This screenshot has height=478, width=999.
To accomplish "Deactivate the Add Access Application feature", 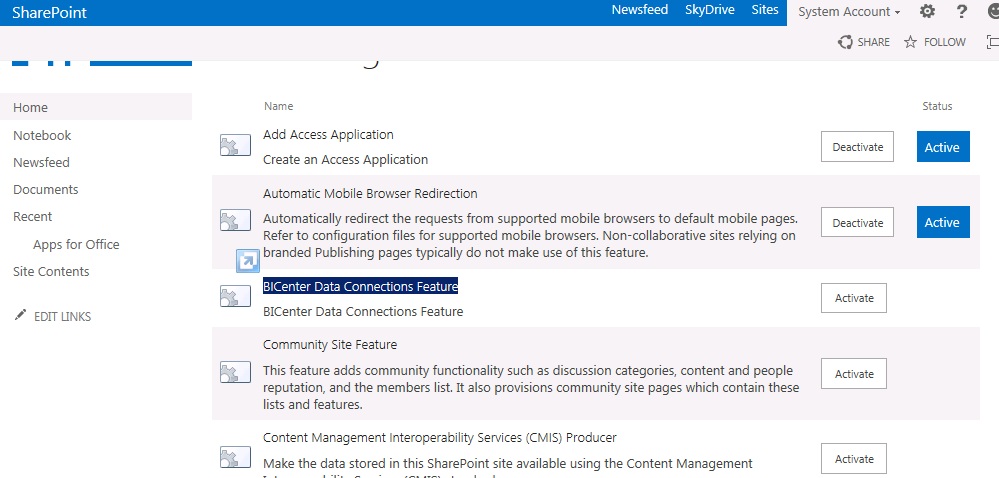I will click(858, 147).
